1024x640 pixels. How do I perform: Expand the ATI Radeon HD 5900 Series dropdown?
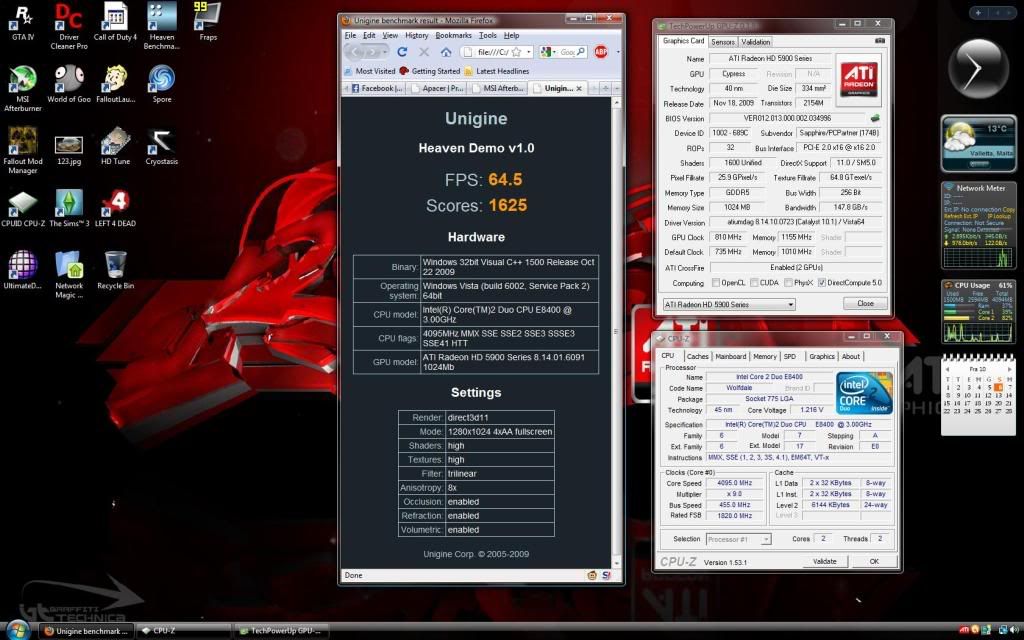[789, 304]
